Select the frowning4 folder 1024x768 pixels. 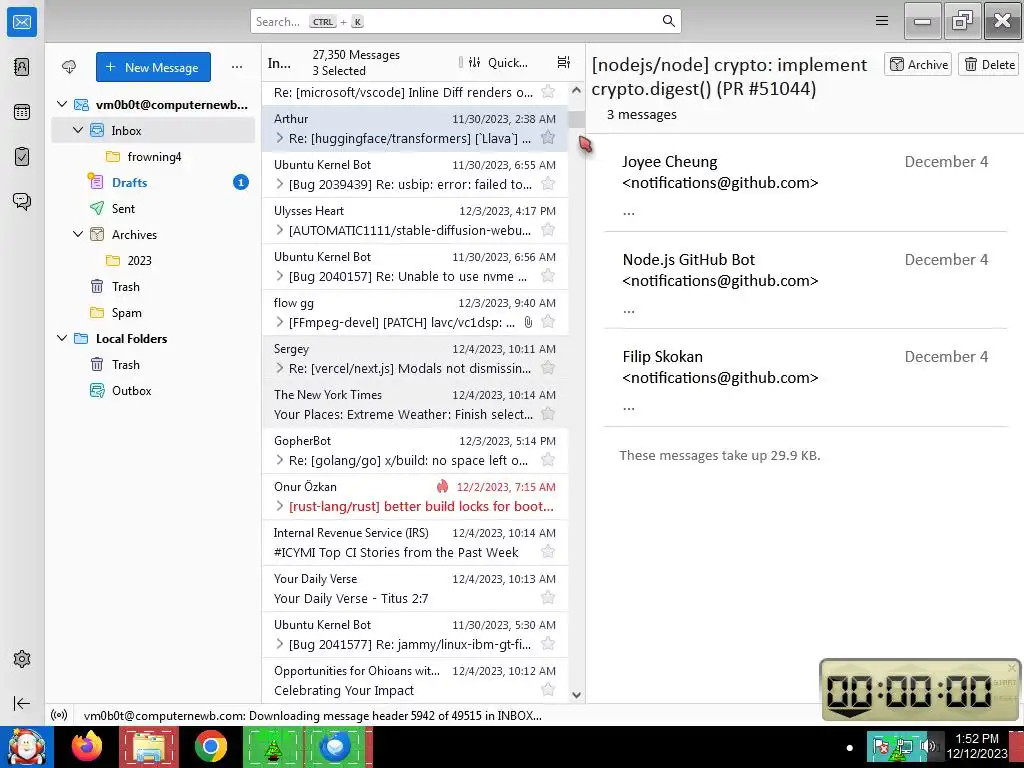pos(153,157)
